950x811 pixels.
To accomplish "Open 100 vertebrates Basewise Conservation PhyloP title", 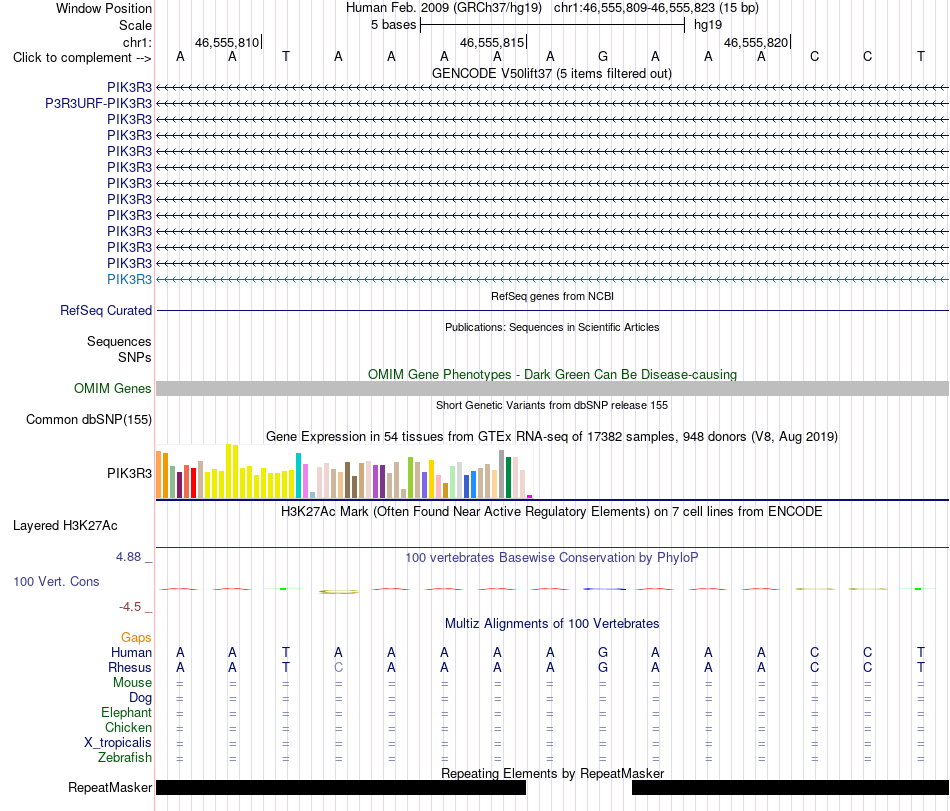I will coord(552,557).
